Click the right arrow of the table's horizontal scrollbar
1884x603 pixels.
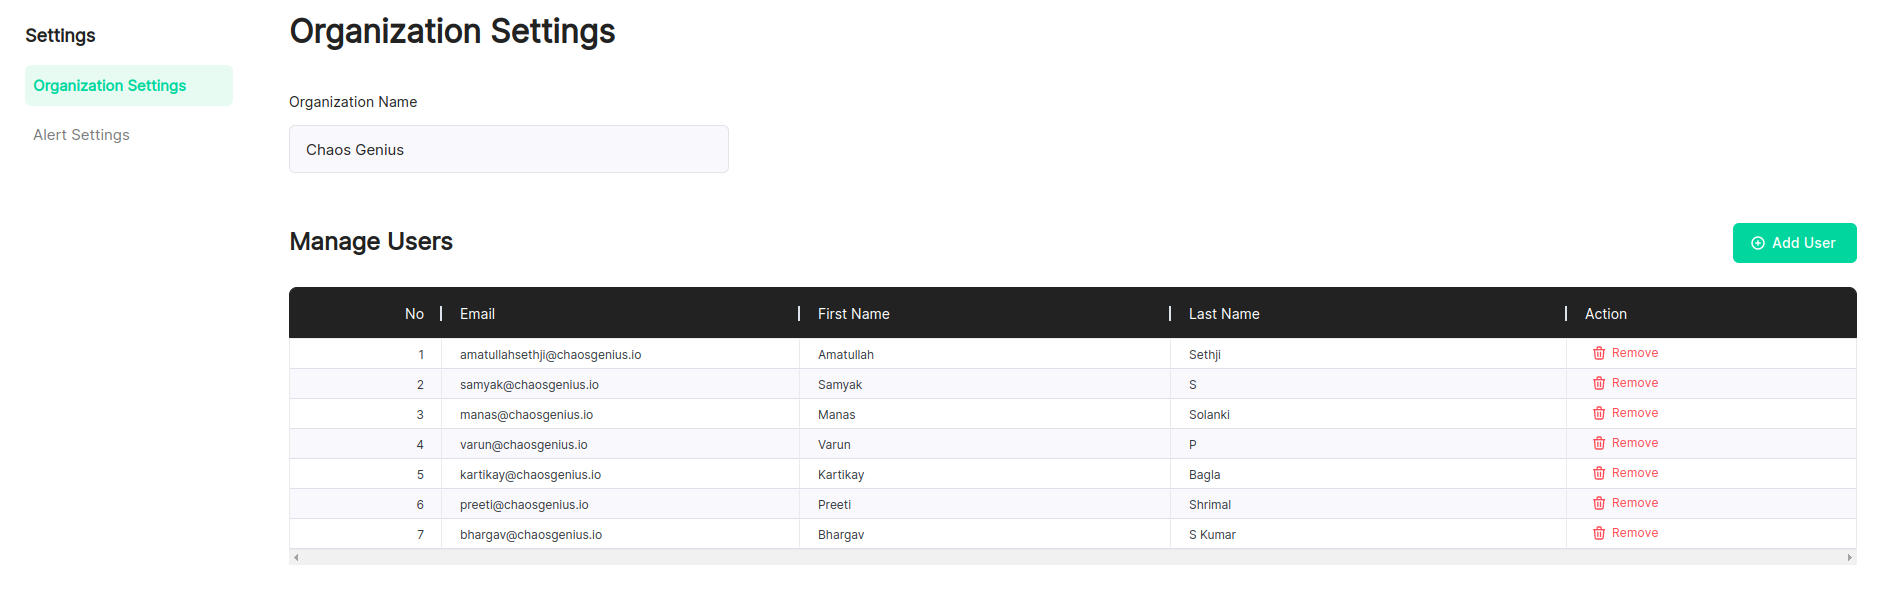tap(1850, 557)
